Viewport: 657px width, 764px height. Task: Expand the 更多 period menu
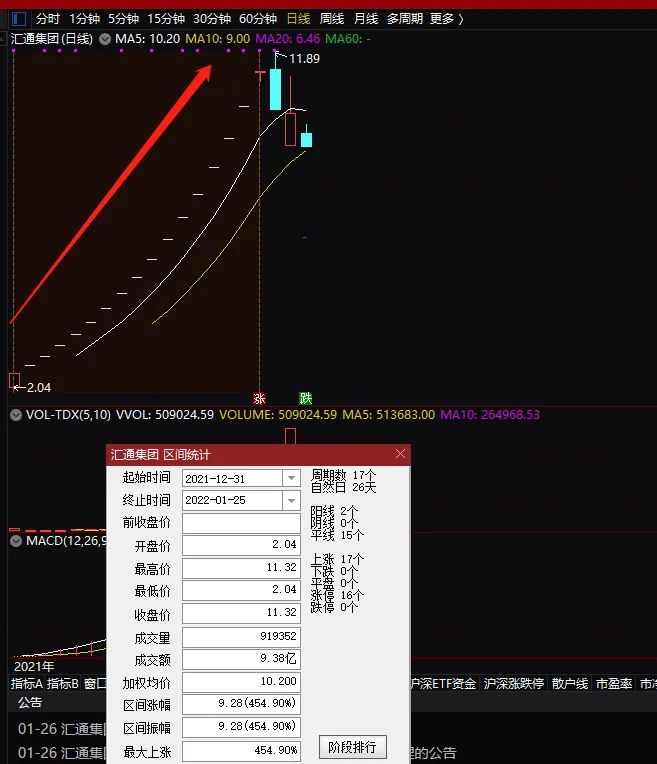(446, 19)
